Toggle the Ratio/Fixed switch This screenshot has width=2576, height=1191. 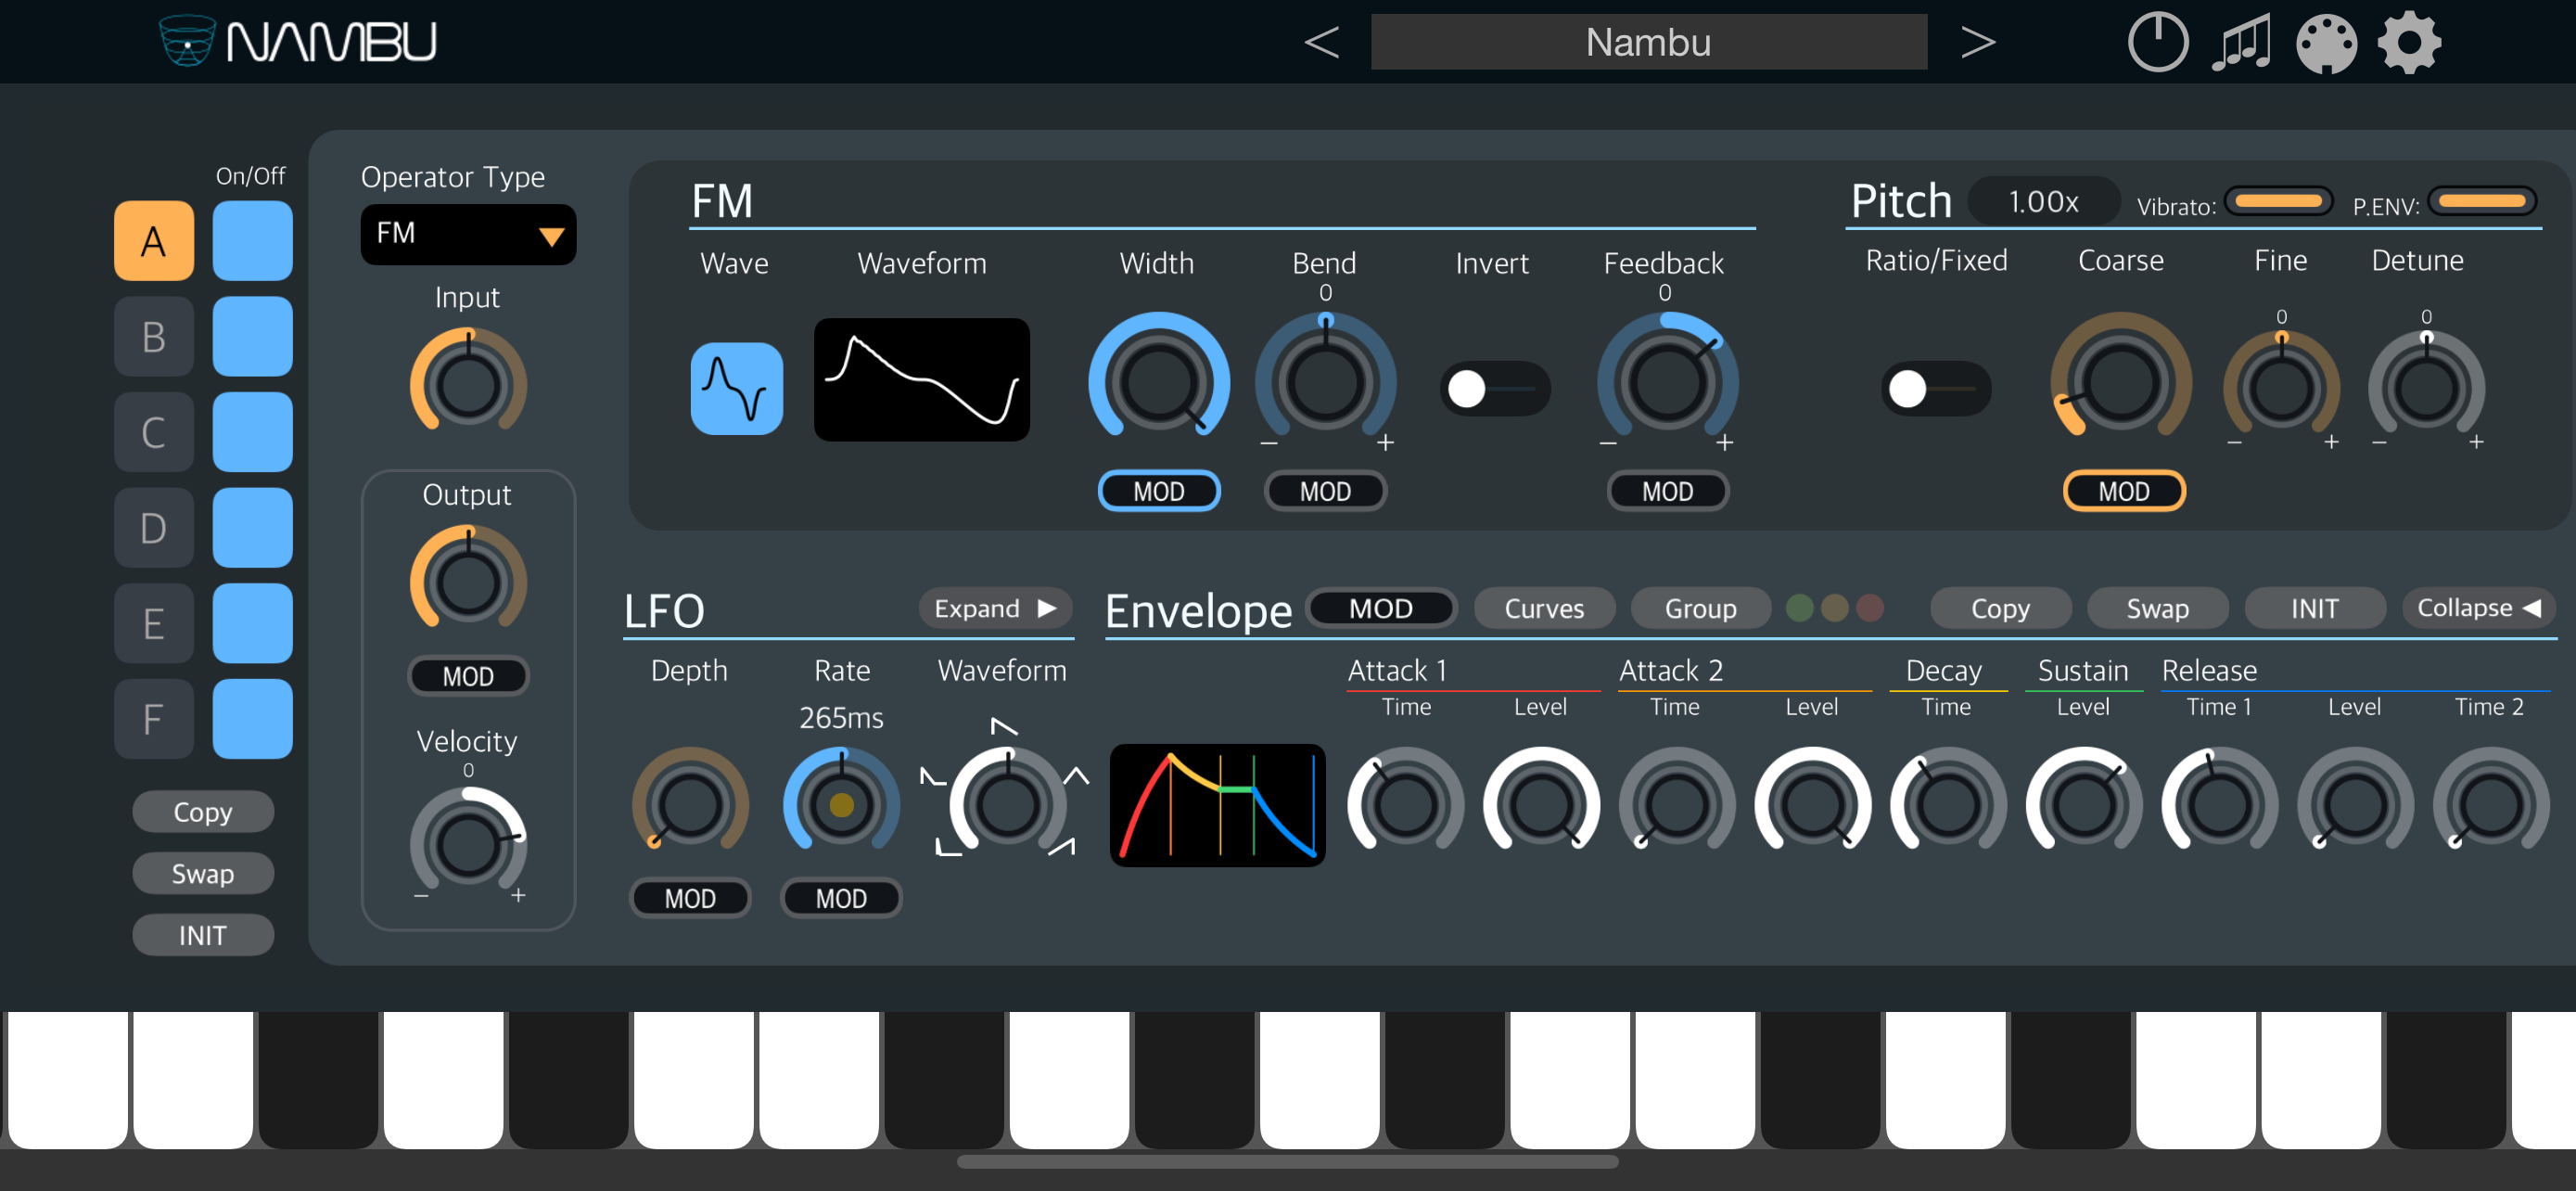(1935, 388)
